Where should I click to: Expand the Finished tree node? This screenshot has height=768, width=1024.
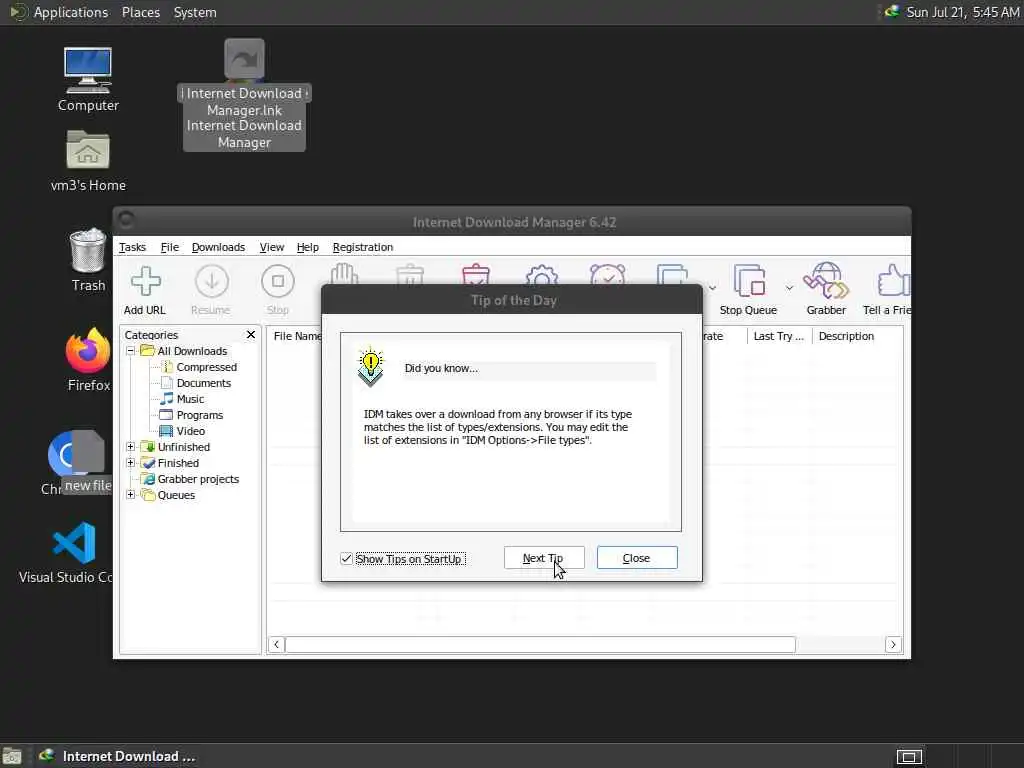[131, 463]
